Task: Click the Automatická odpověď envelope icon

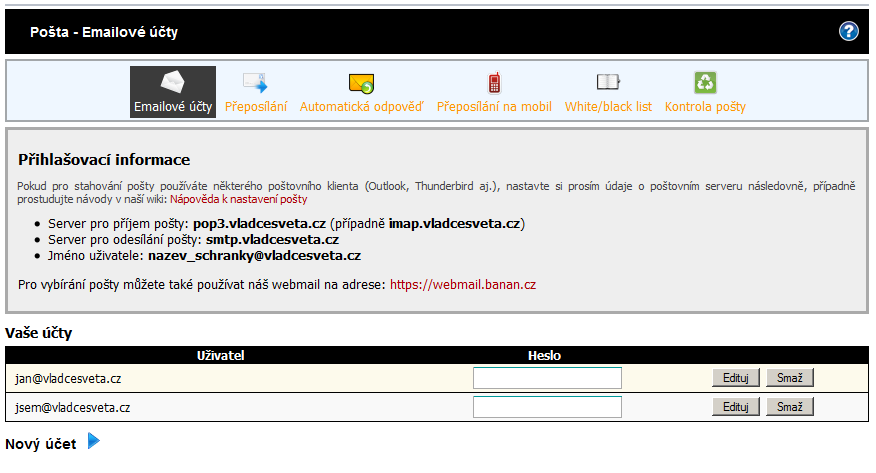Action: [x=361, y=83]
